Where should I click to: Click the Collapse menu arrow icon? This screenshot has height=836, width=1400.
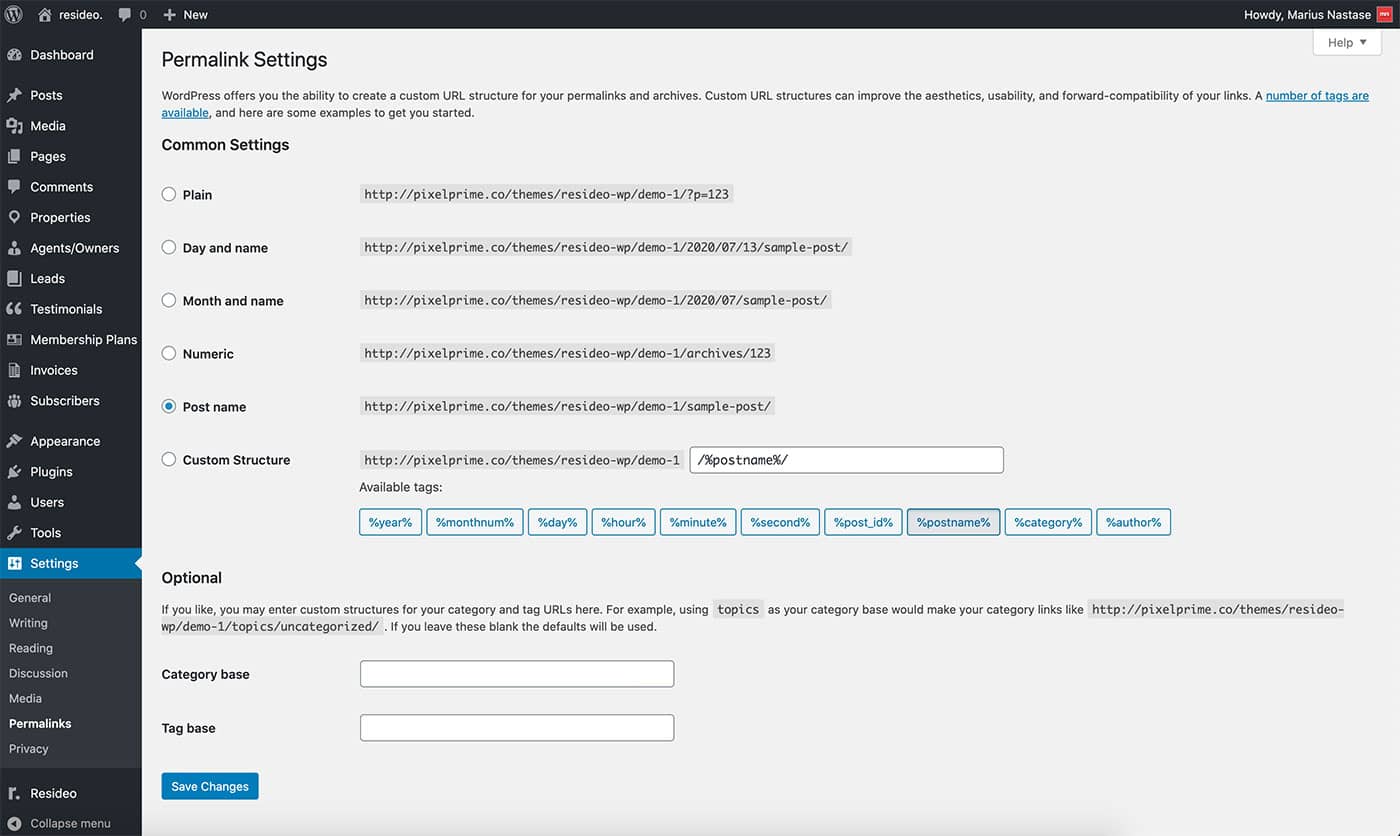14,824
